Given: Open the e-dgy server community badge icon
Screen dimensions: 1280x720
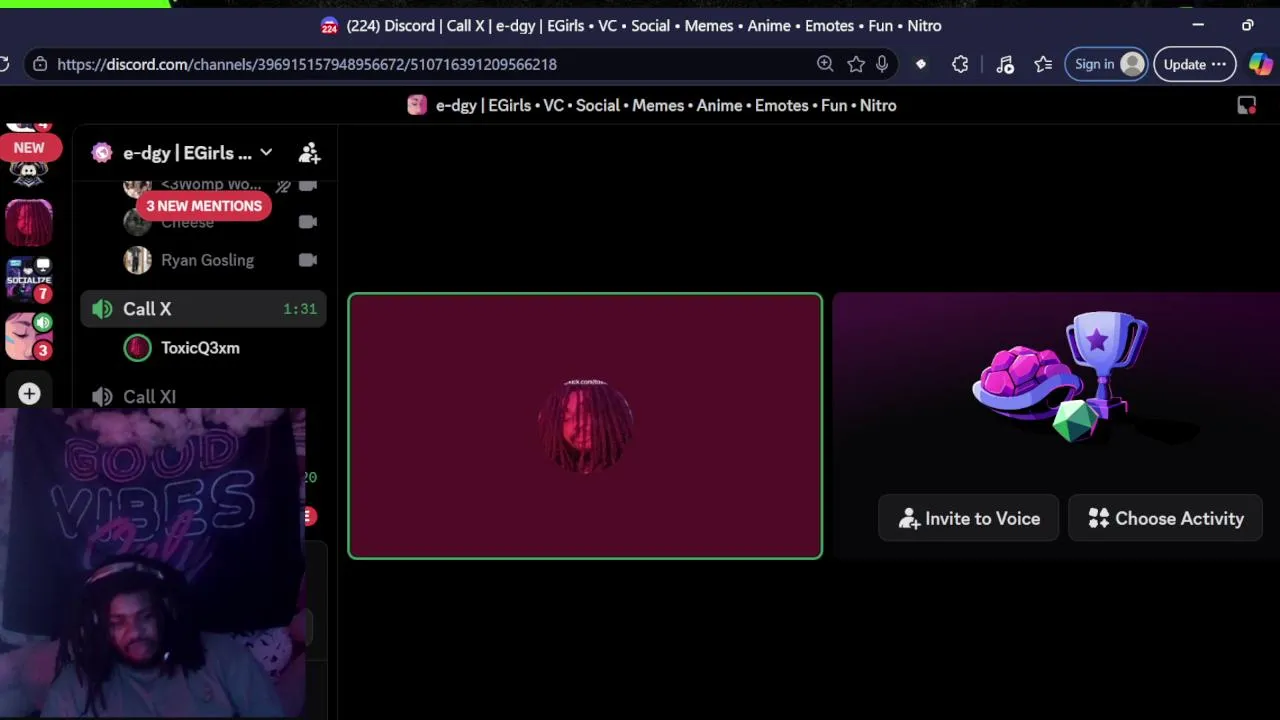Looking at the screenshot, I should 102,153.
